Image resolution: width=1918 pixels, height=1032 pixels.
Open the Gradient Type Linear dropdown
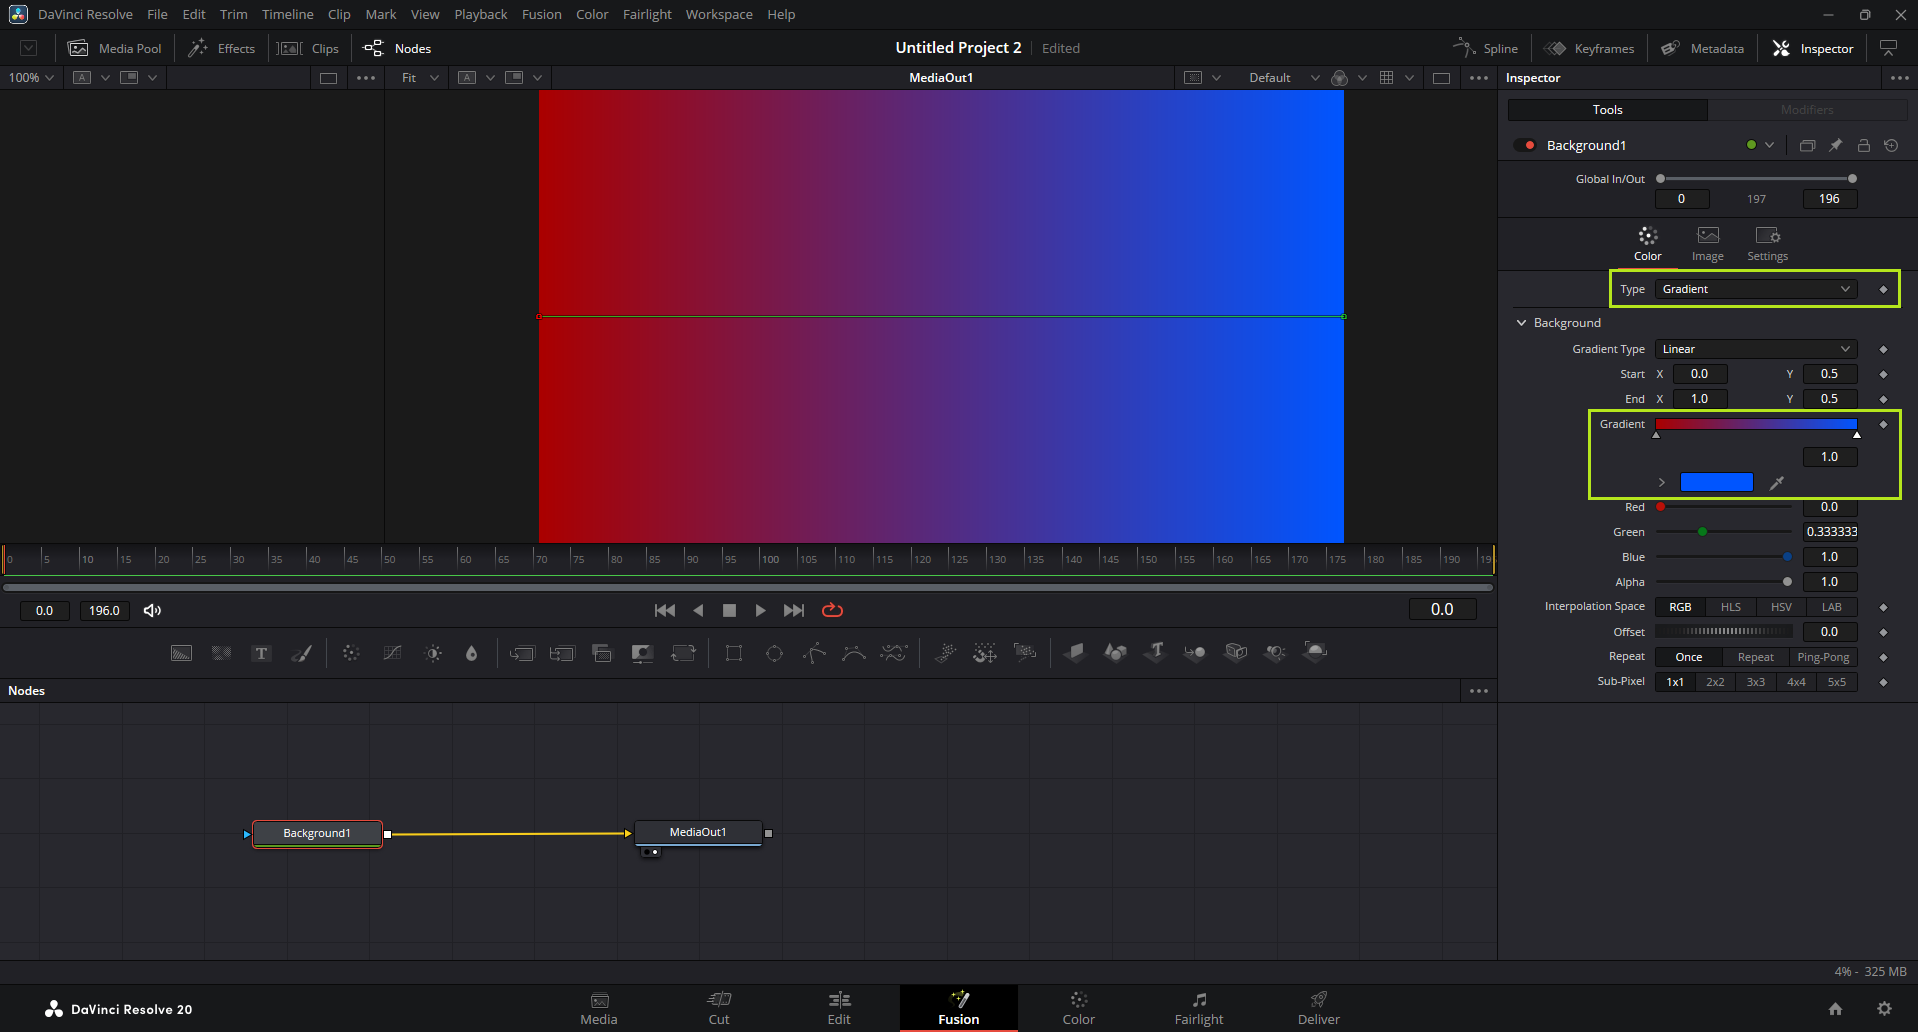[1755, 349]
